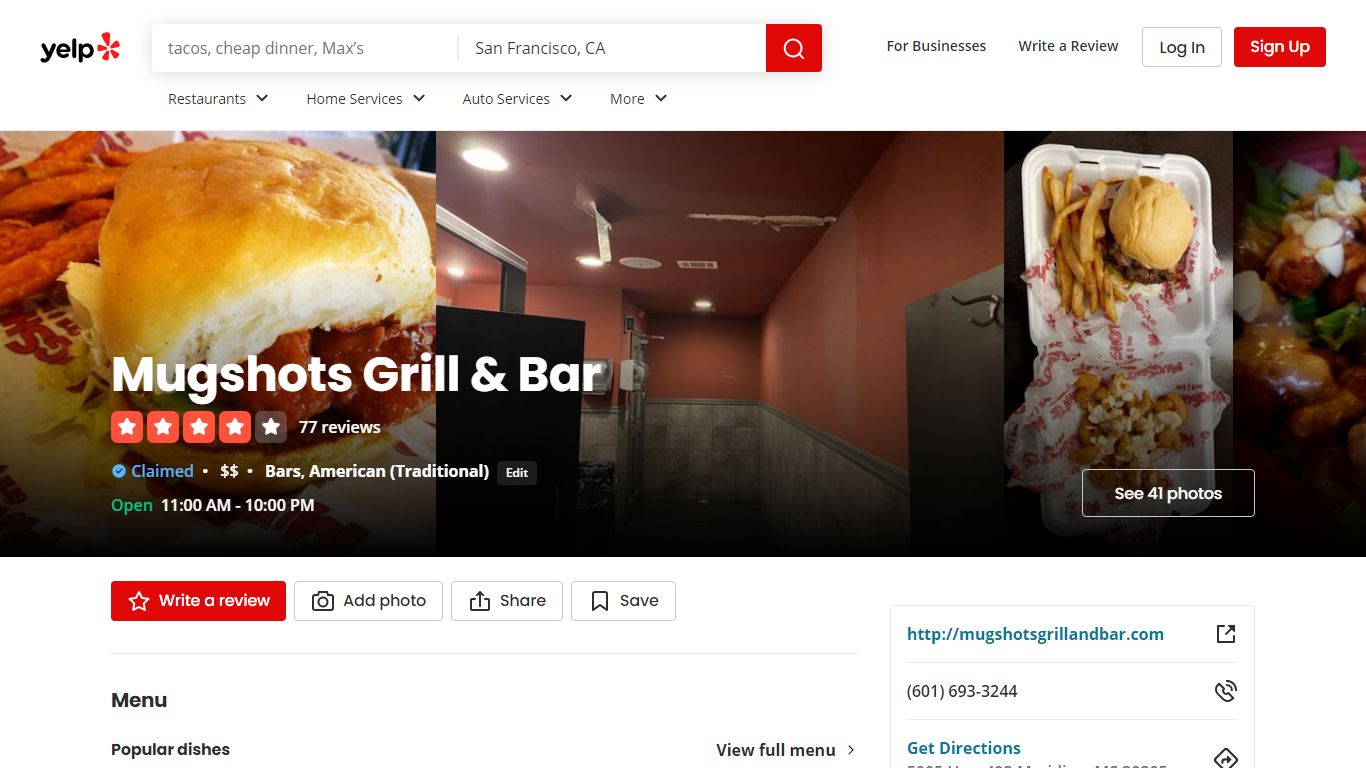Open the takeout burger and fries photo
Viewport: 1366px width, 768px height.
[x=1118, y=343]
